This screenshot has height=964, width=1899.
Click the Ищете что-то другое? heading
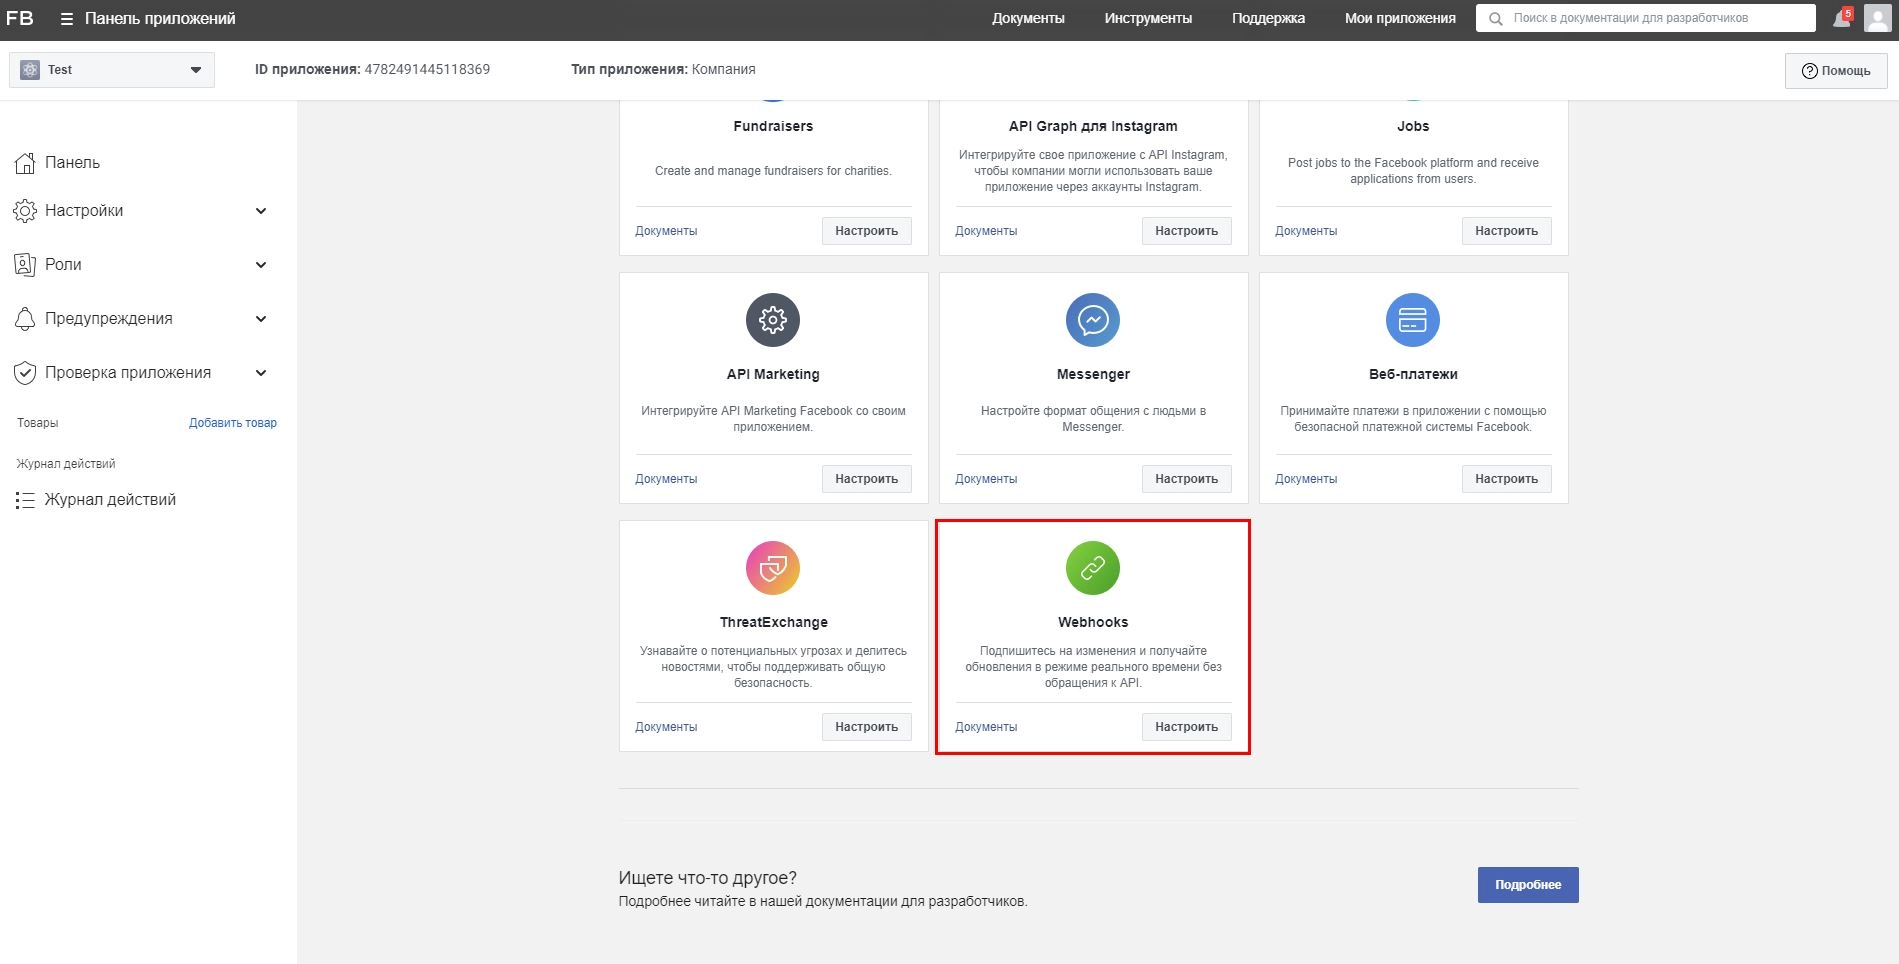pyautogui.click(x=708, y=878)
